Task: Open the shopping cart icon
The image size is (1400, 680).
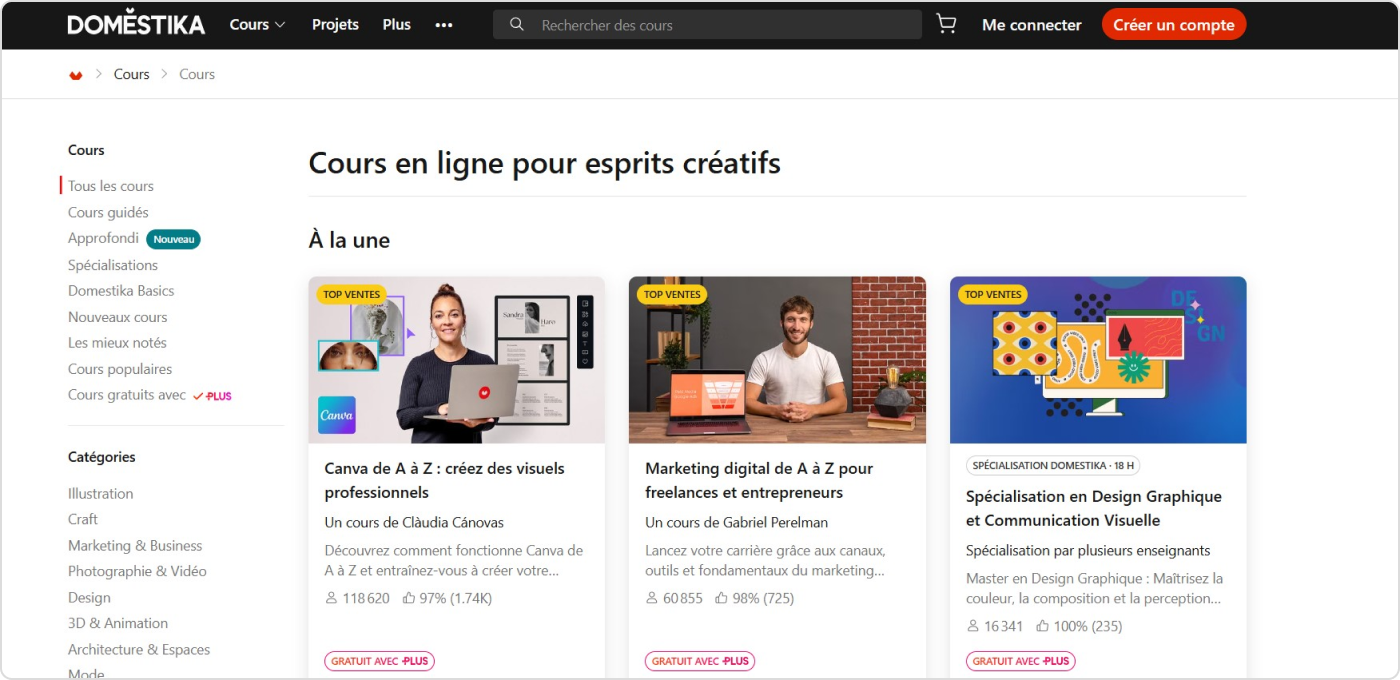Action: [946, 24]
